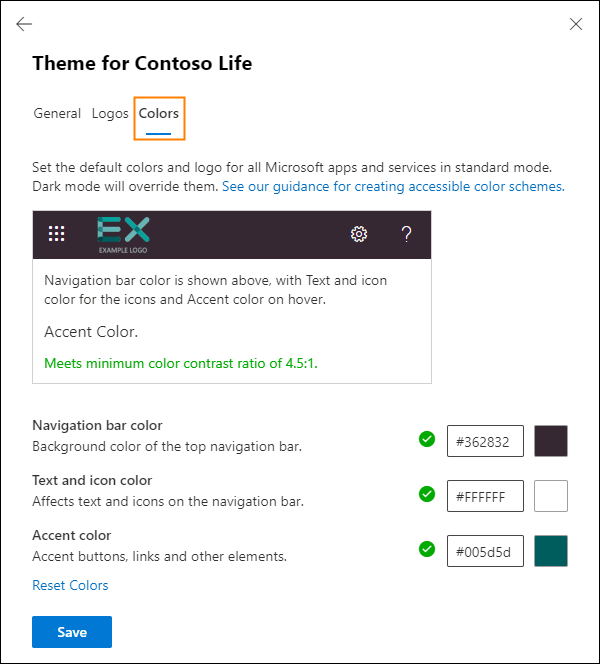Viewport: 600px width, 664px height.
Task: Click the #005d5d accent hex field
Action: pyautogui.click(x=485, y=551)
